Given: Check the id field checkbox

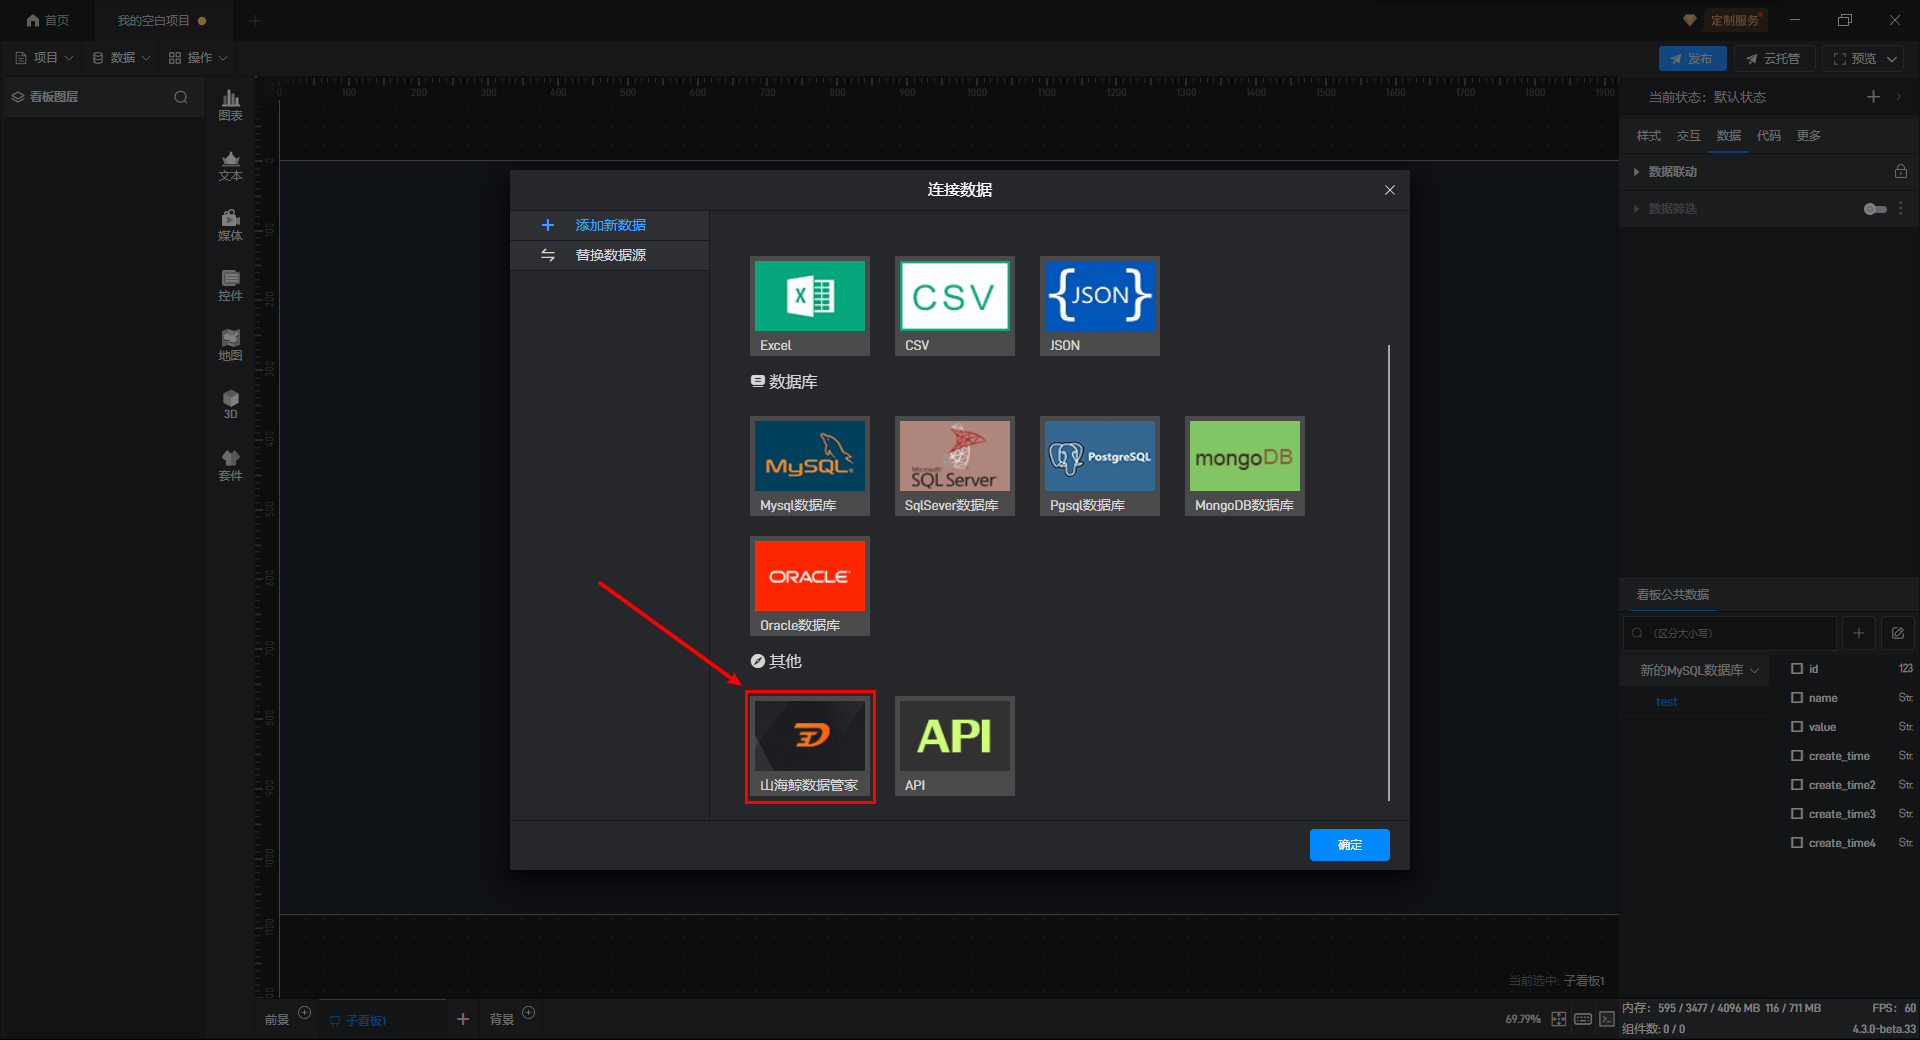Looking at the screenshot, I should 1797,668.
